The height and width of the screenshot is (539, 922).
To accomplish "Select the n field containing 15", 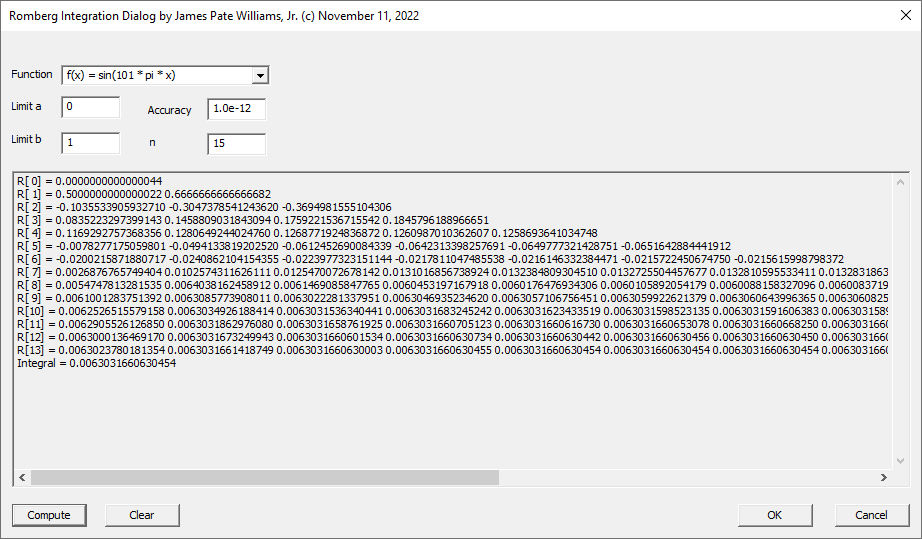I will point(236,144).
